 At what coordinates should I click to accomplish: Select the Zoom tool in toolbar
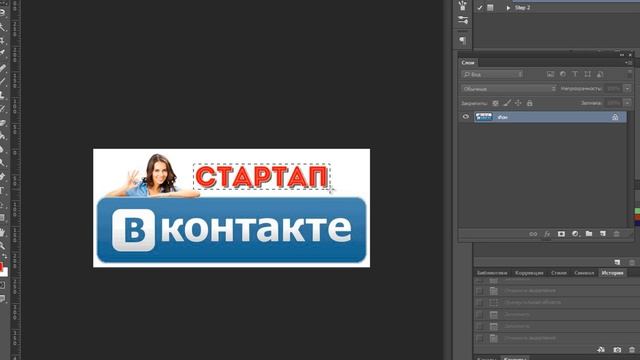tap(2, 245)
